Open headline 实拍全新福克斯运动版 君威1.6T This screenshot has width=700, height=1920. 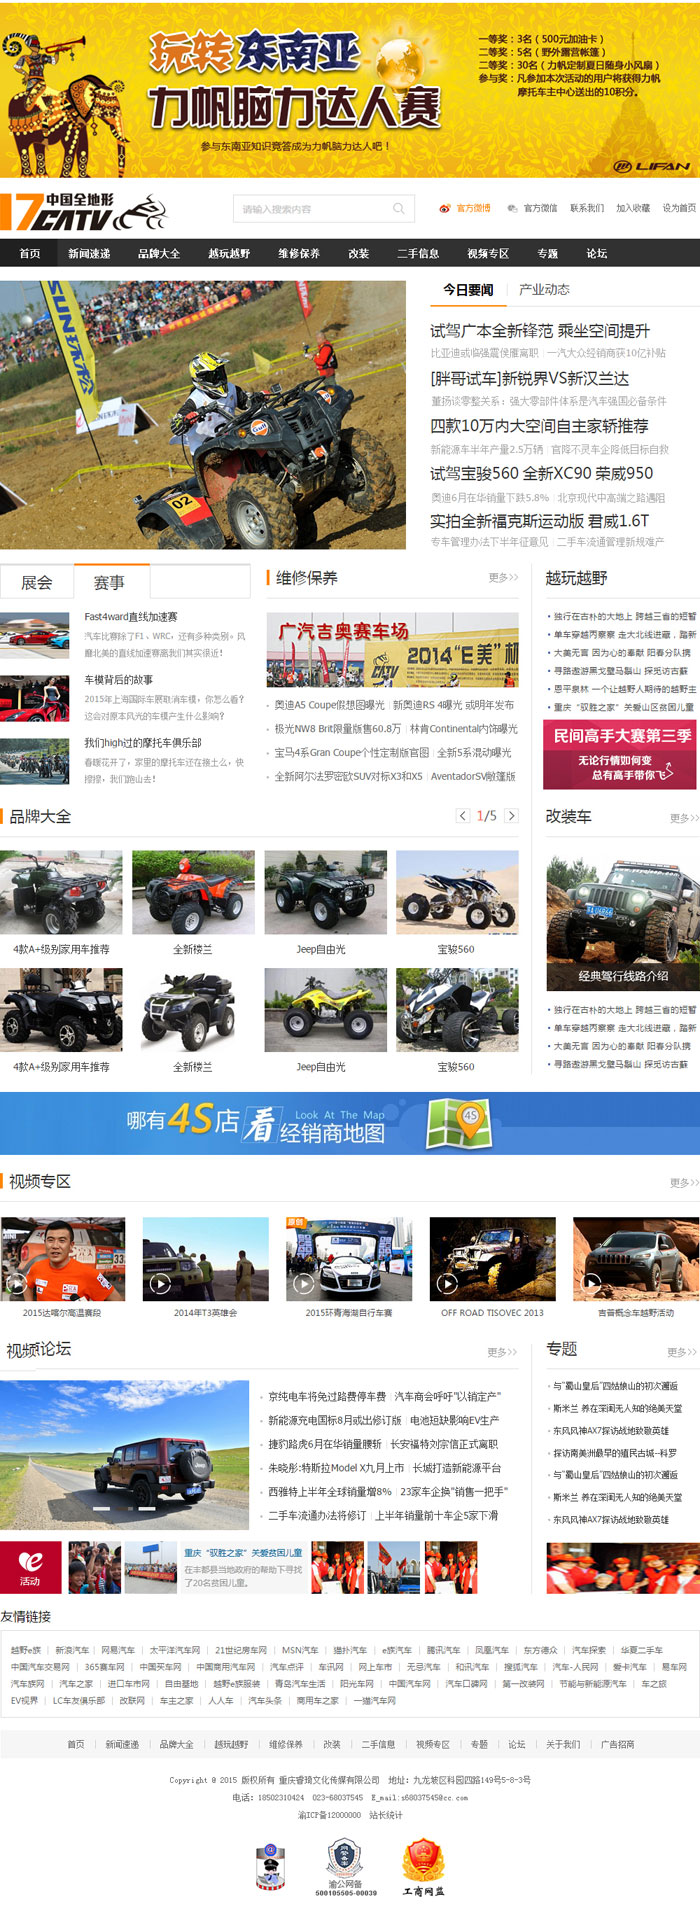coord(540,520)
